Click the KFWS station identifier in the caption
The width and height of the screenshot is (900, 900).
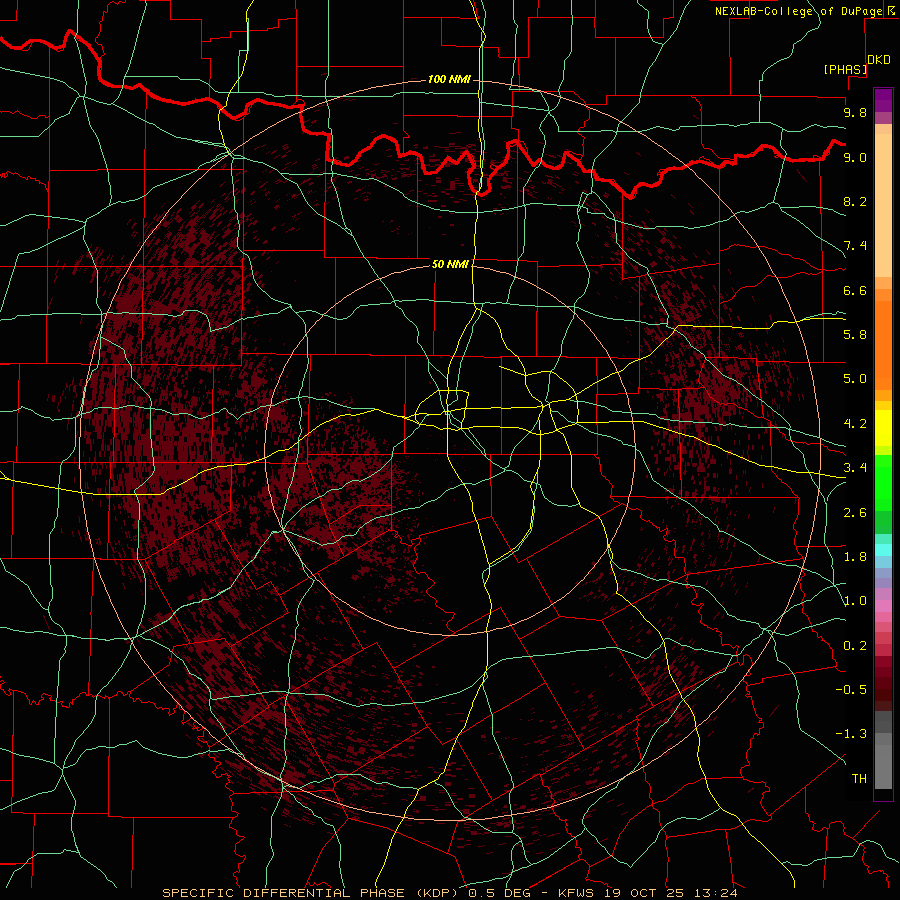coord(576,893)
